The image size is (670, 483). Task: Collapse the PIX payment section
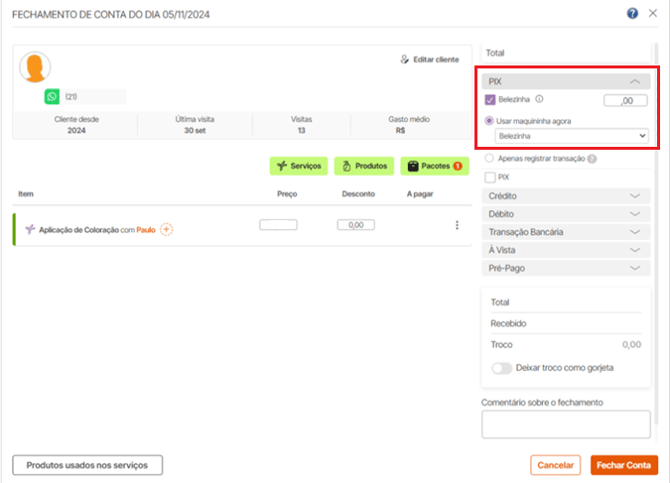(566, 81)
